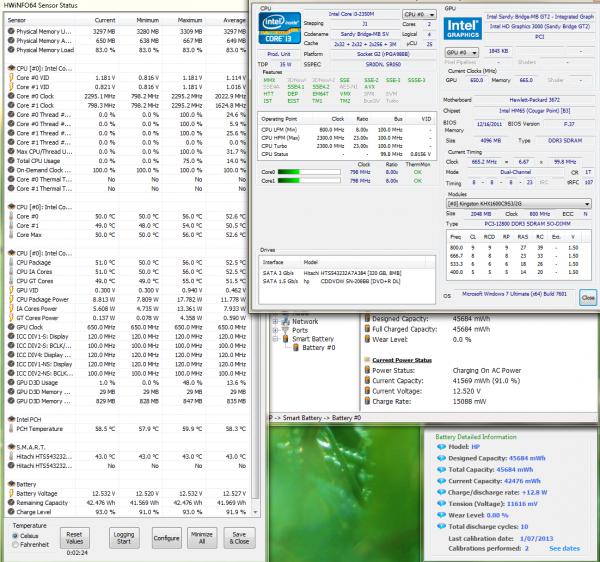Viewport: 600px width, 562px height.
Task: Click the Core0 usage progress bar
Action: pyautogui.click(x=309, y=172)
